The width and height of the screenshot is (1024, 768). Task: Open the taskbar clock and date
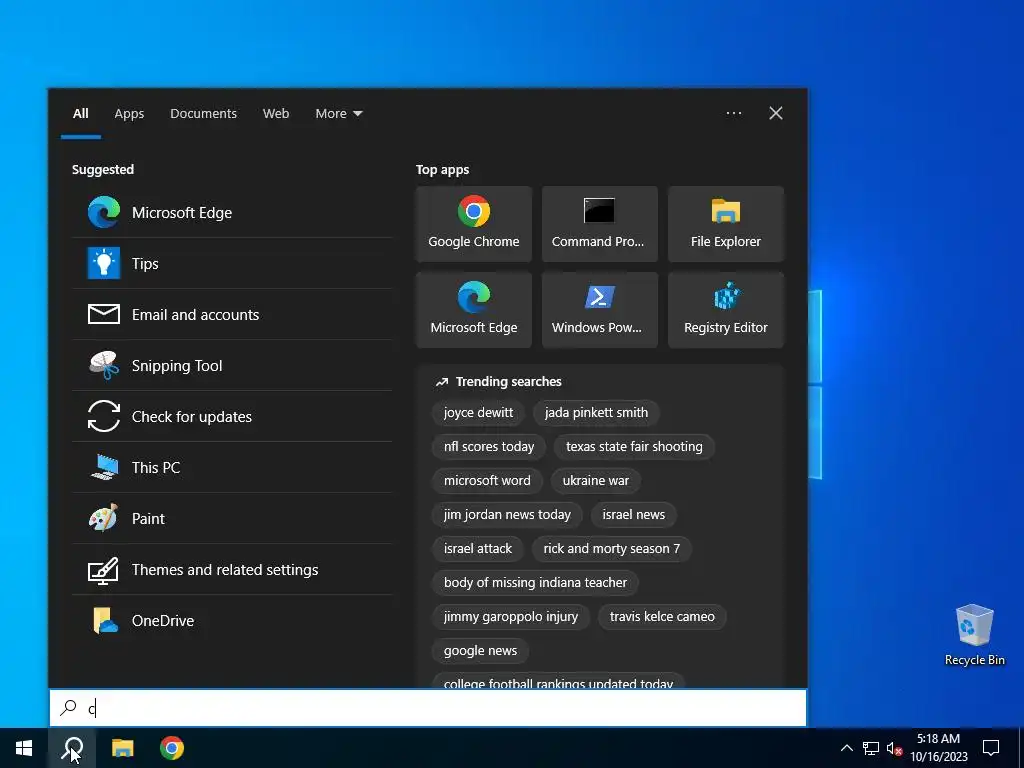tap(938, 748)
